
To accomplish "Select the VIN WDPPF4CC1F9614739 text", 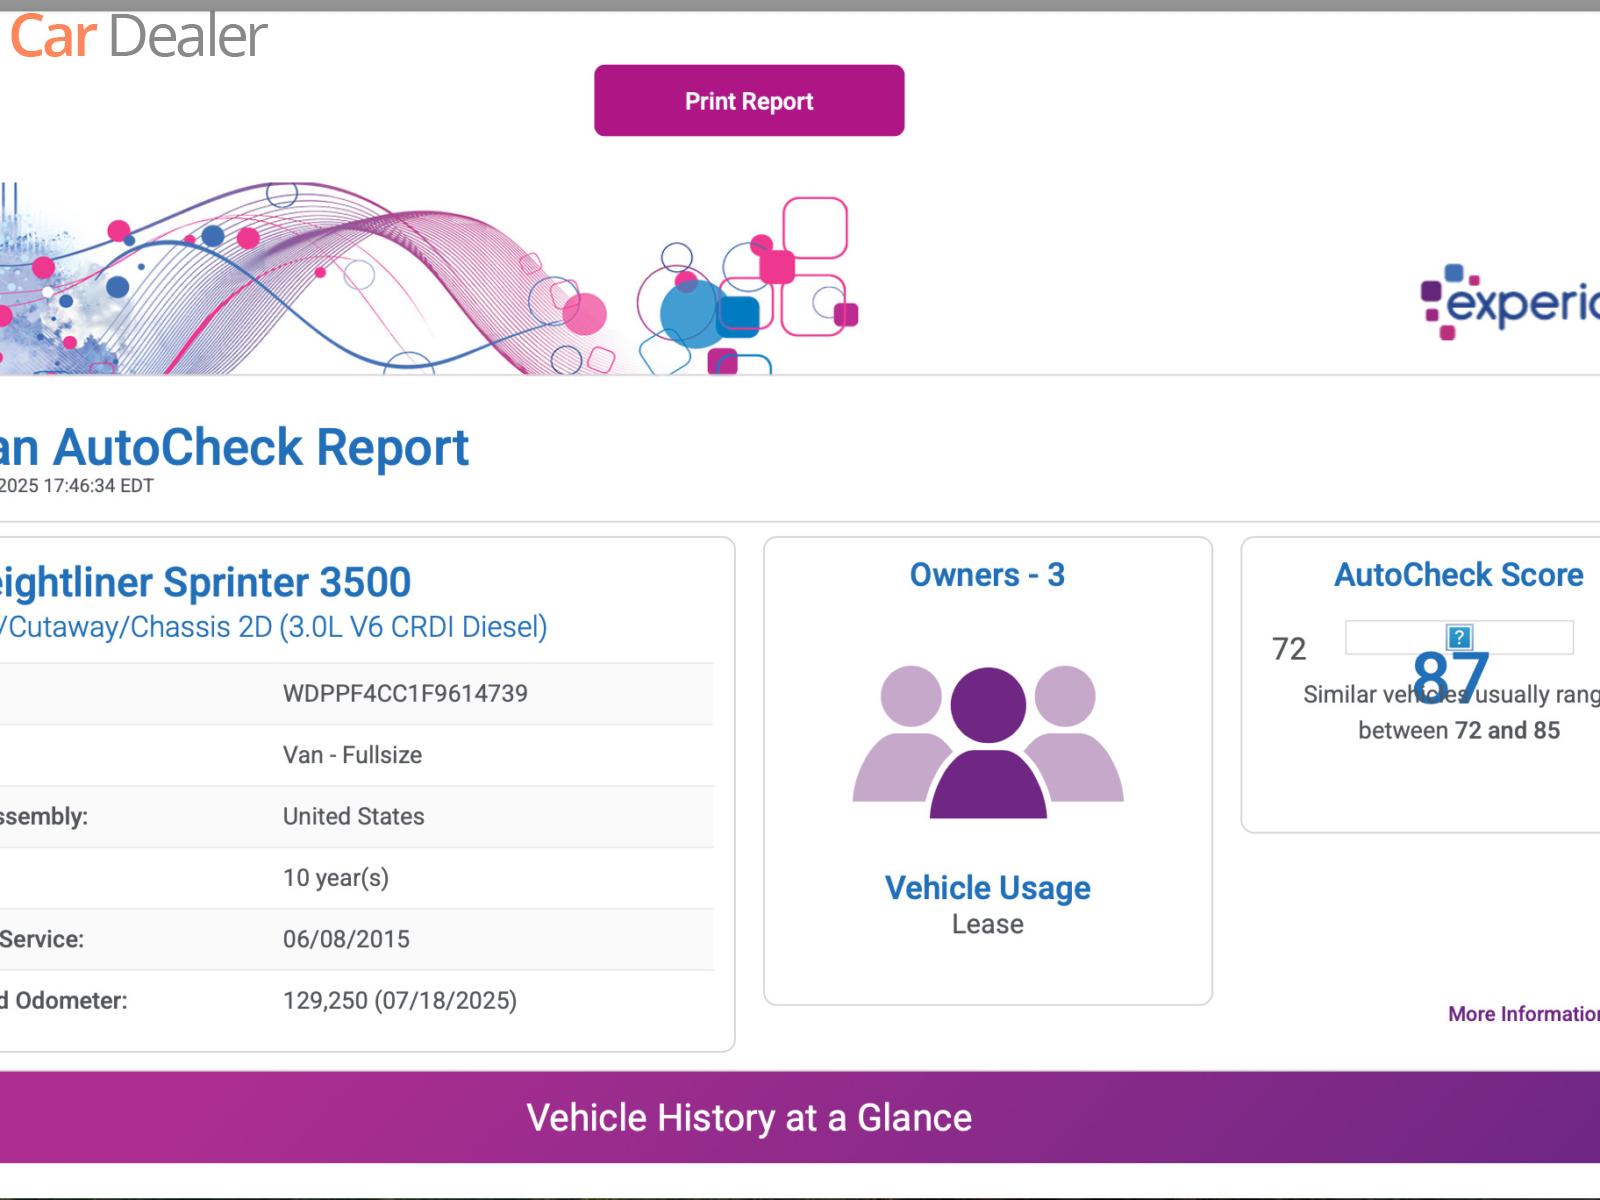I will pos(405,694).
